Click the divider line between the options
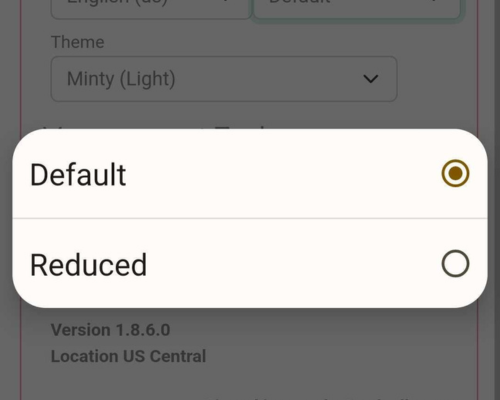 click(x=250, y=218)
